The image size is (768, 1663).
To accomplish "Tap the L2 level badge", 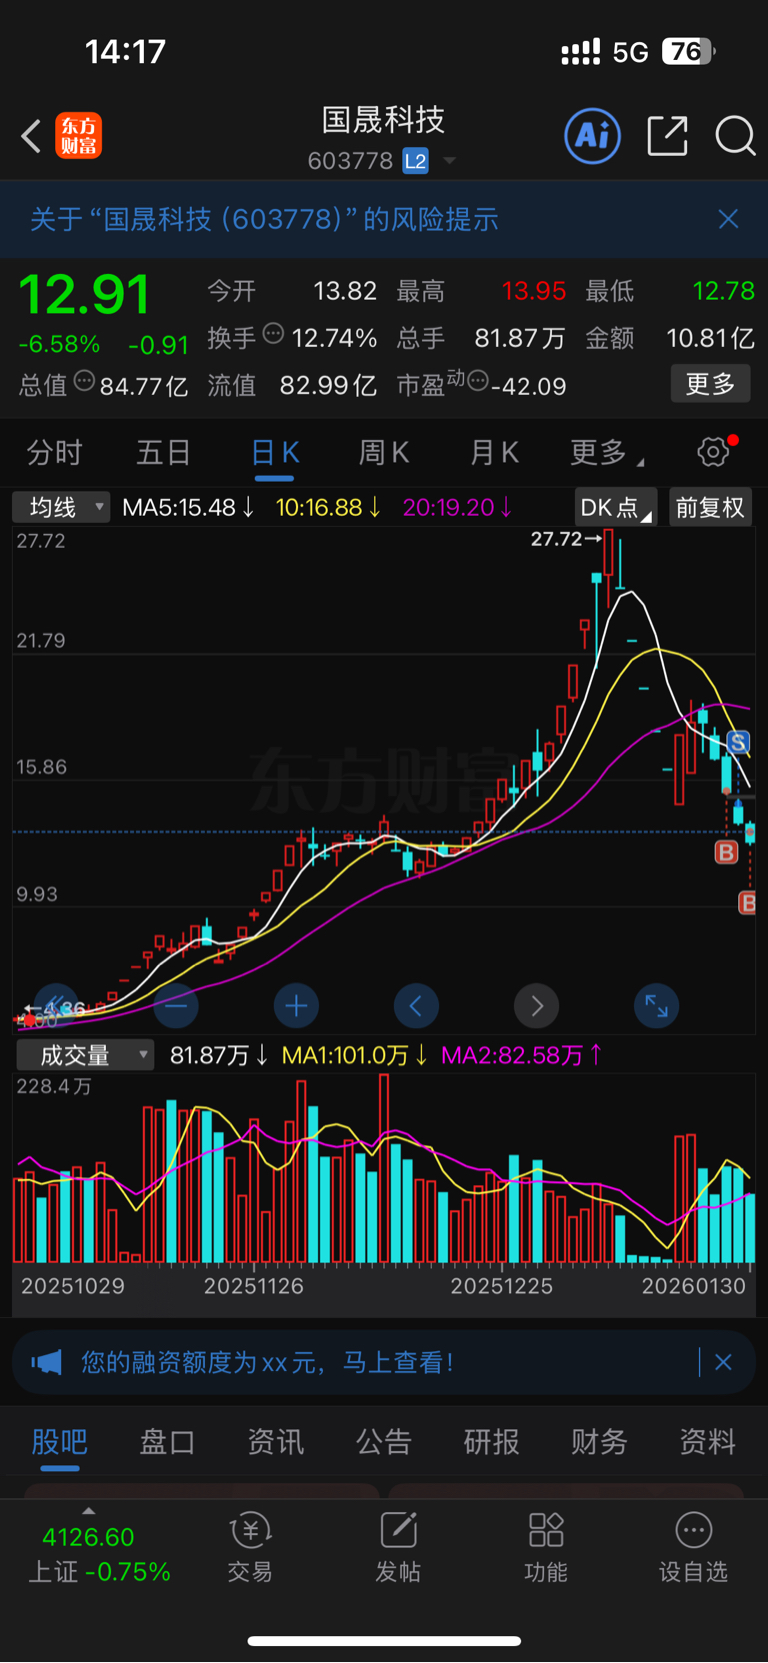I will tap(416, 161).
